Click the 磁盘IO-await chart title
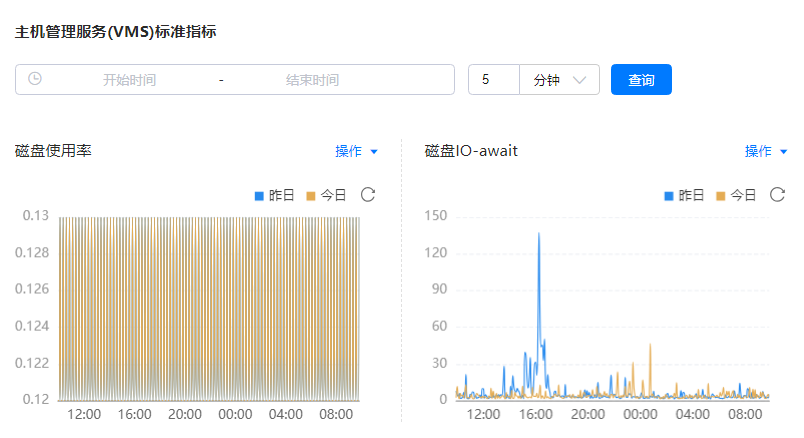This screenshot has height=438, width=804. 471,151
